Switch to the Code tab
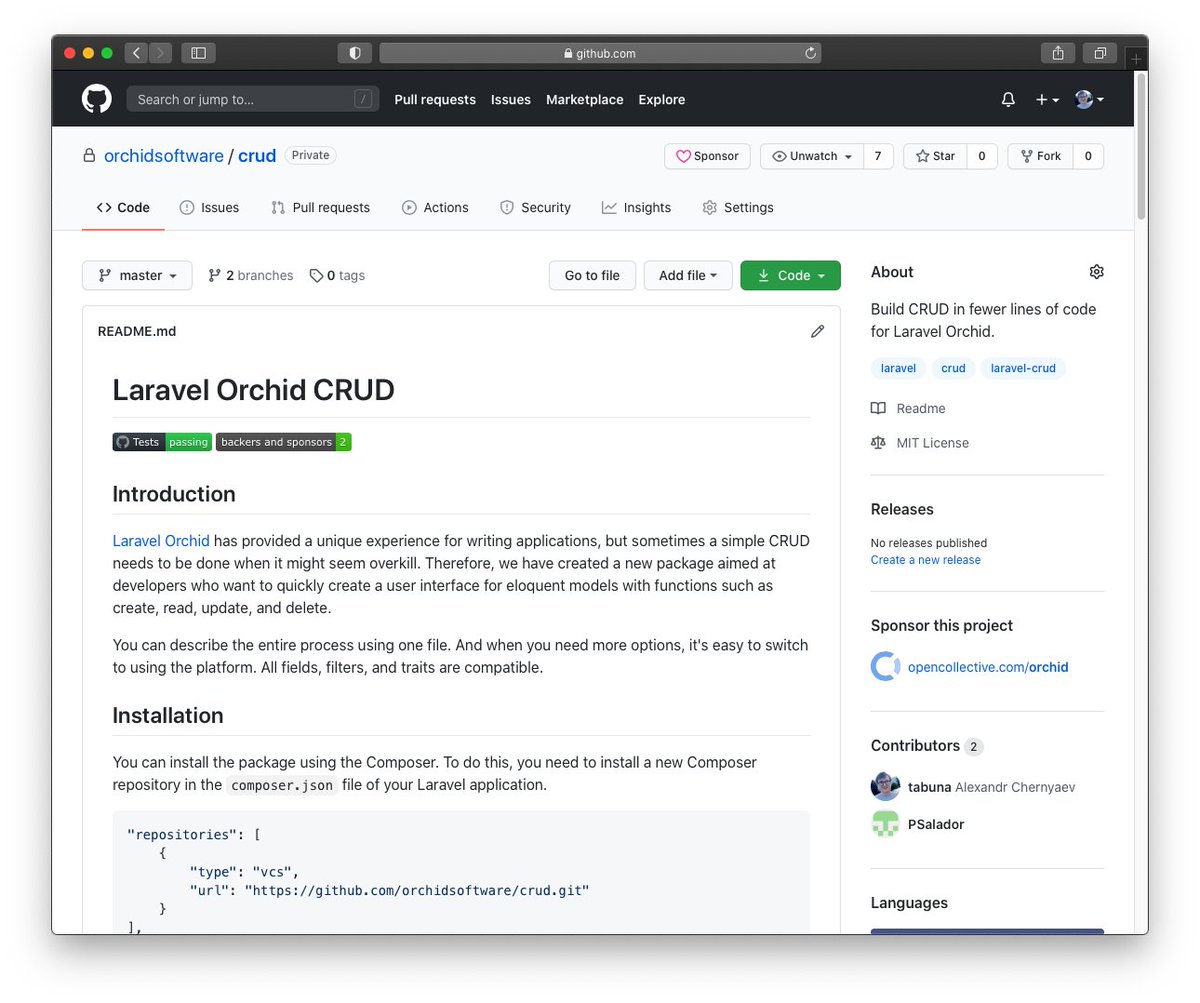The image size is (1200, 1003). click(x=123, y=207)
